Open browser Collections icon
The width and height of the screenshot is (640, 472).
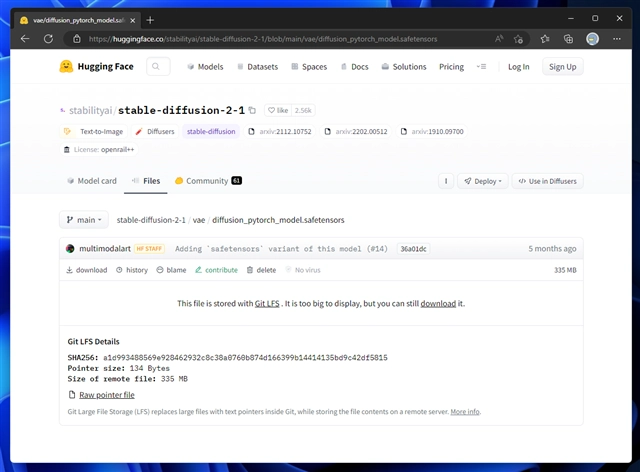pyautogui.click(x=568, y=39)
